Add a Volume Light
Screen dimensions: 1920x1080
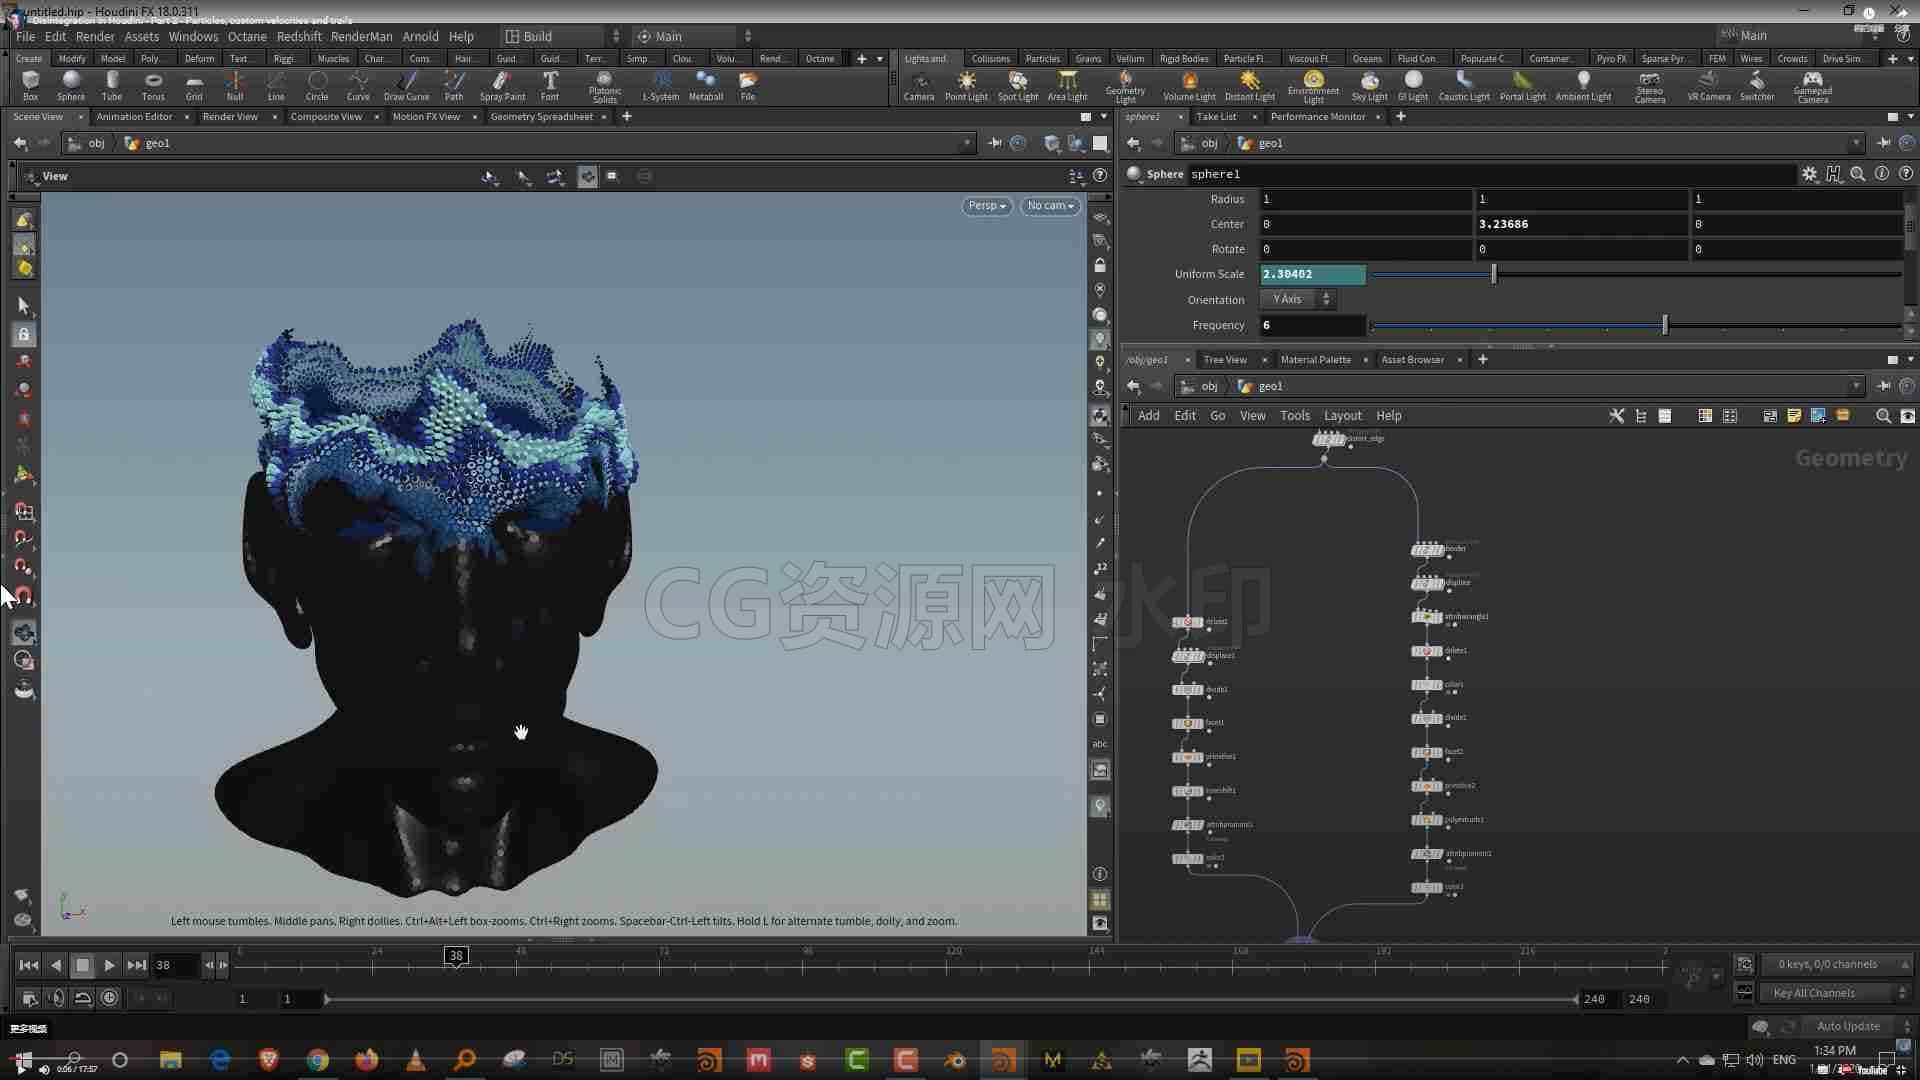pyautogui.click(x=1189, y=85)
